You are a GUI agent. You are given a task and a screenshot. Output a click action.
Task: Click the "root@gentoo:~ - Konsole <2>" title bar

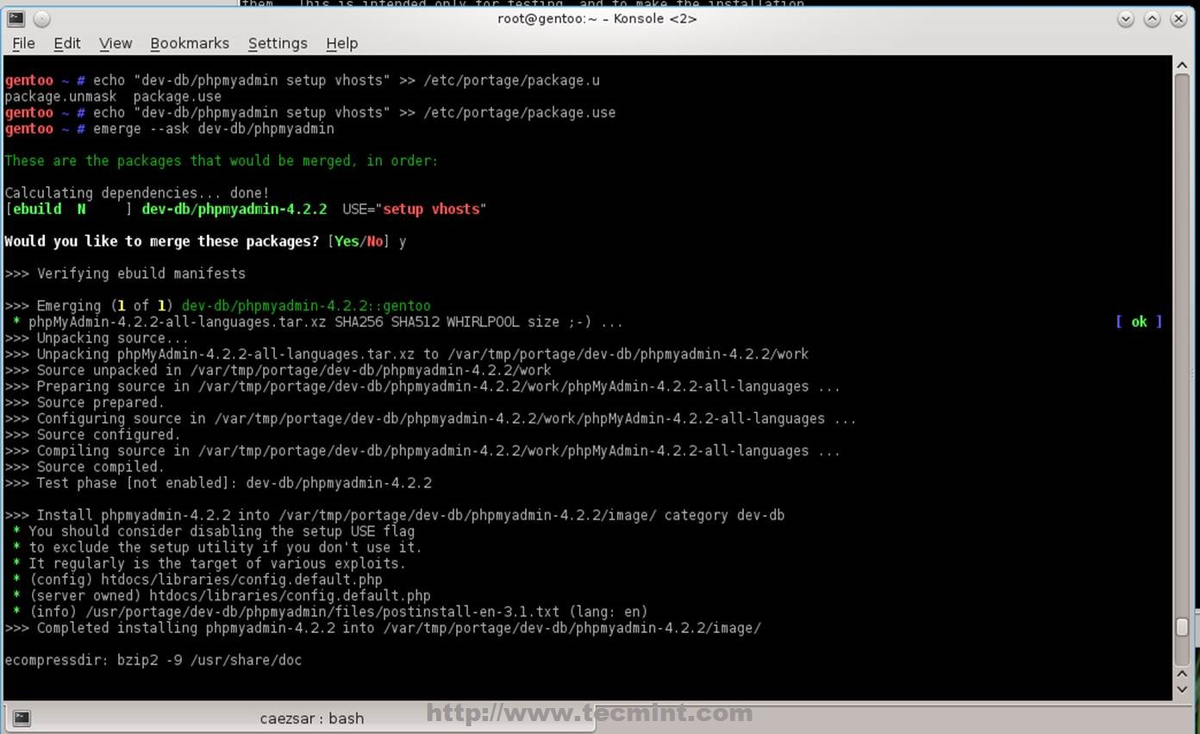[597, 18]
